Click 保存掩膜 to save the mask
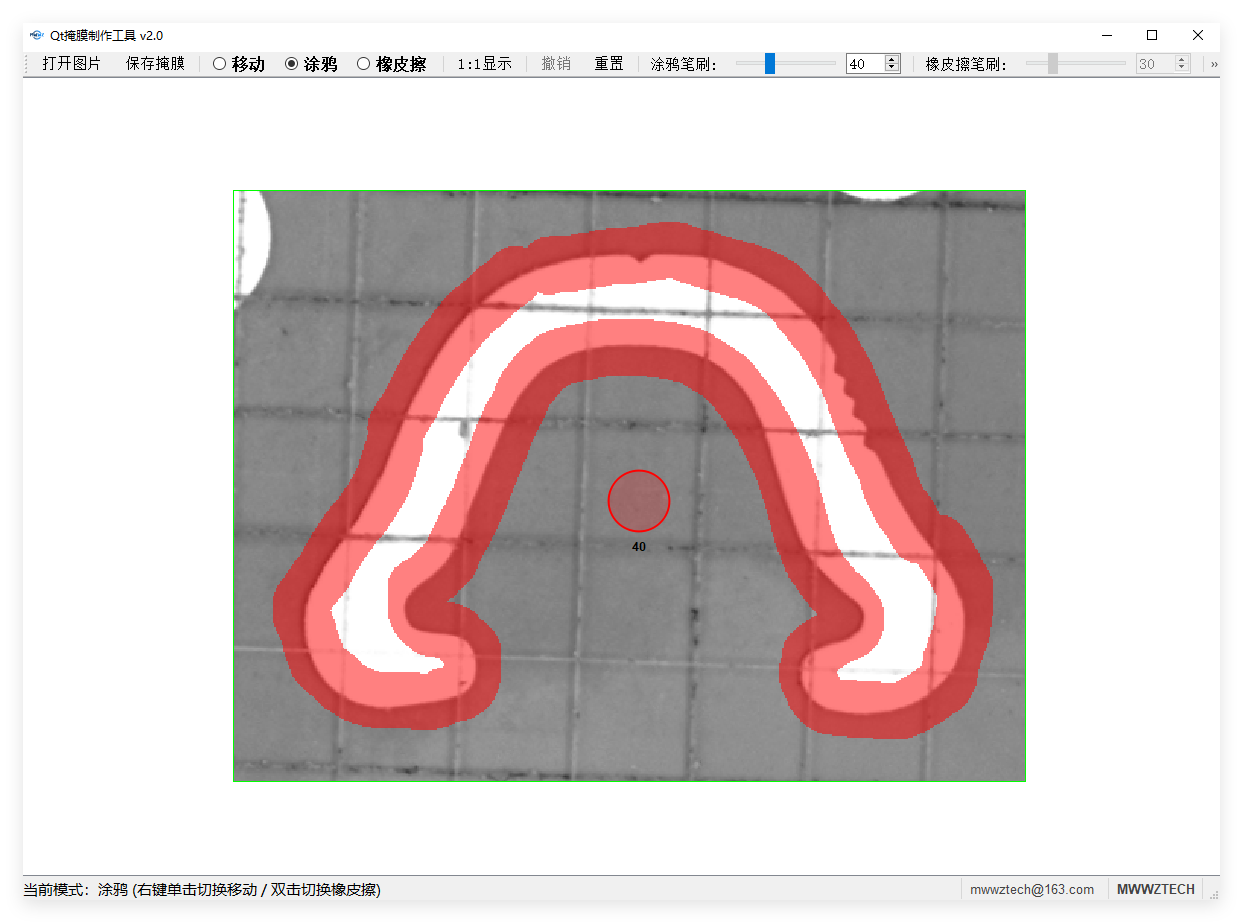Screen dimensions: 1243x923 point(155,64)
